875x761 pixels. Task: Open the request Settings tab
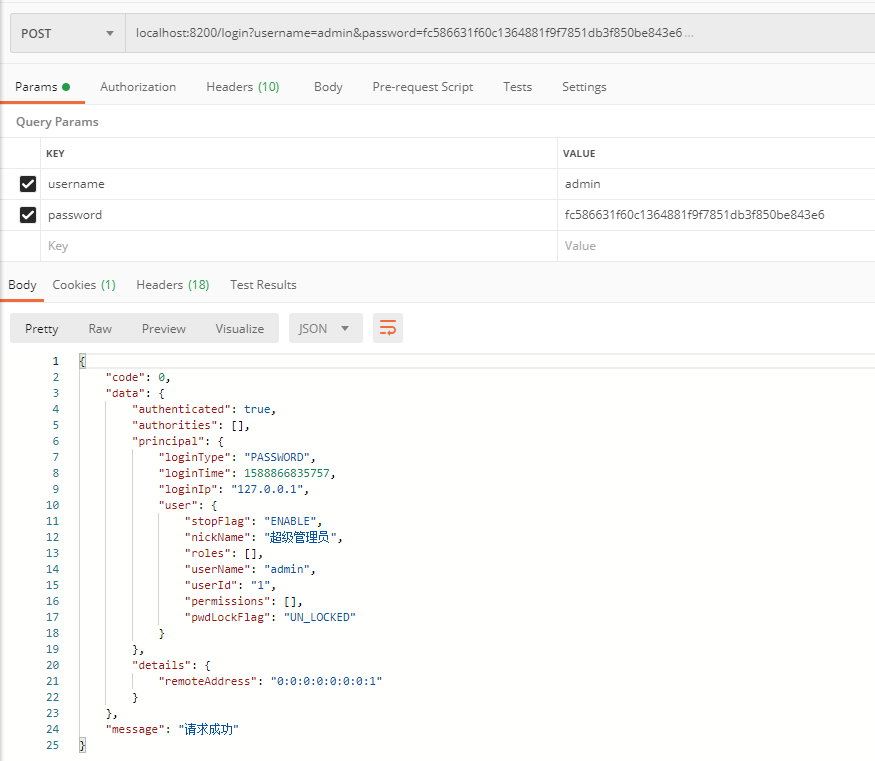(584, 87)
